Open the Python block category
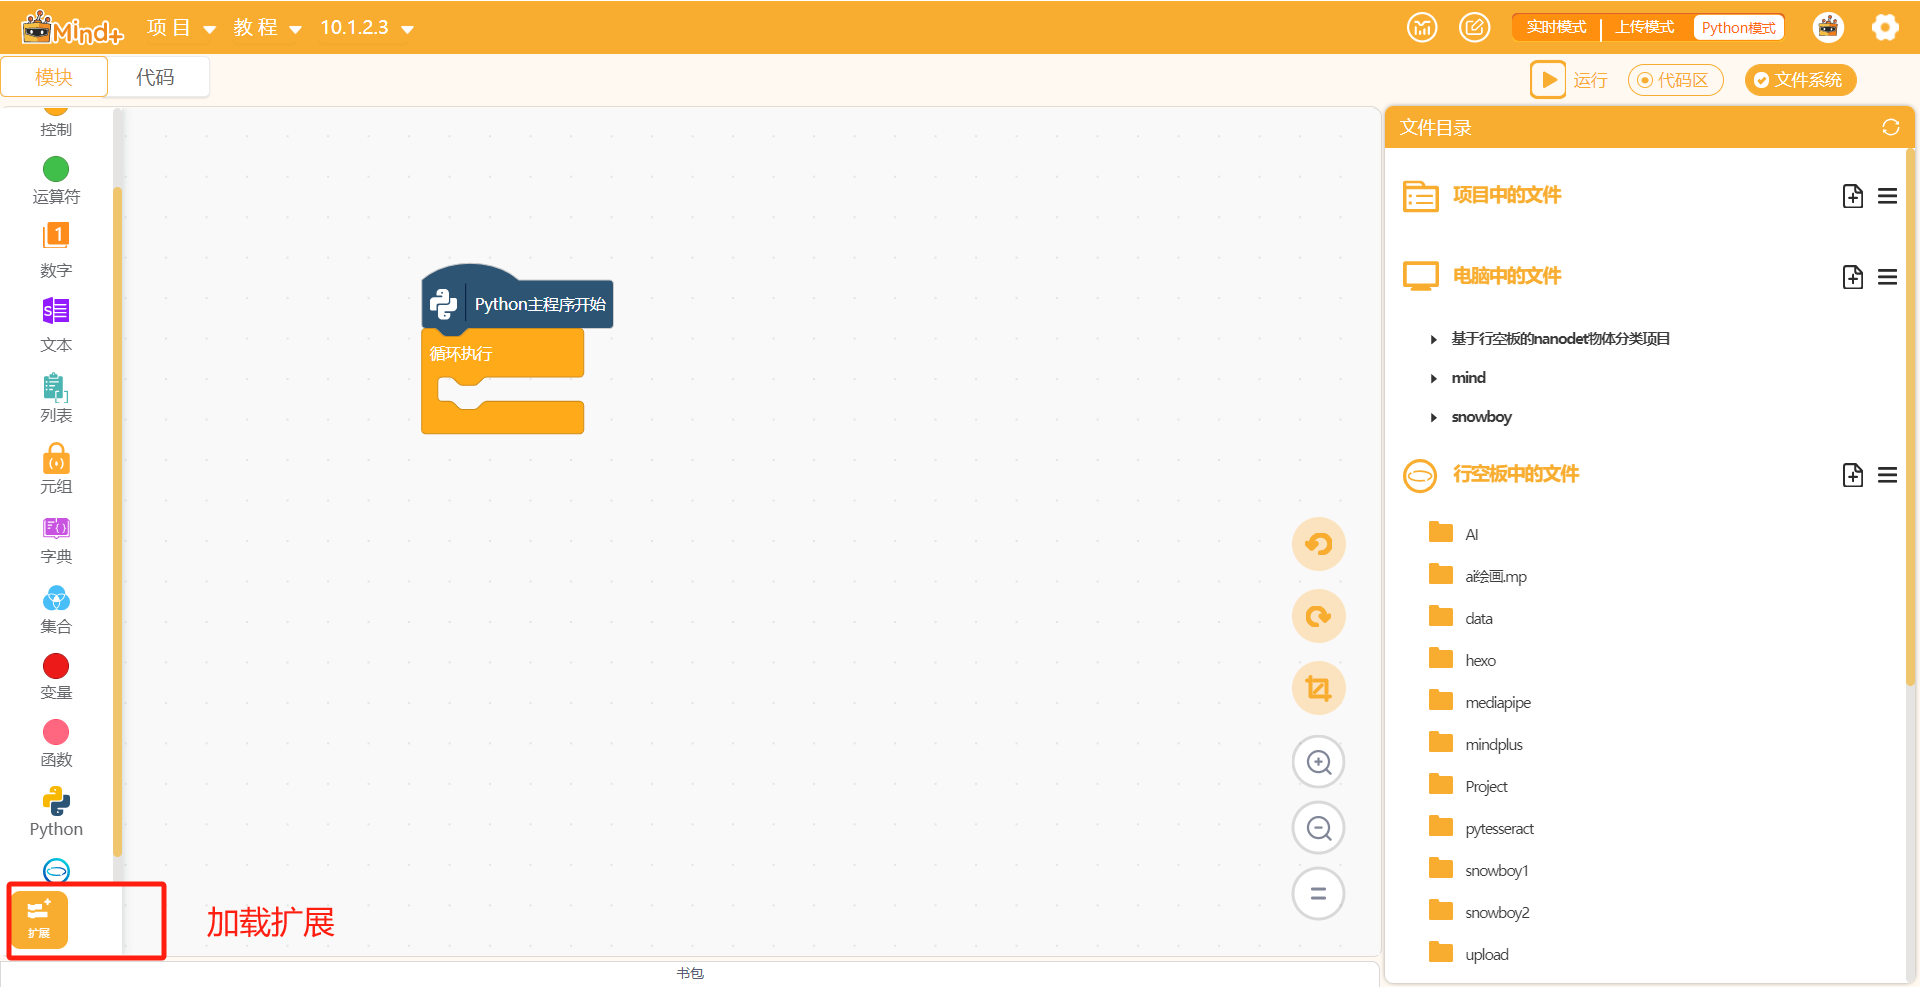The image size is (1920, 987). pos(56,812)
